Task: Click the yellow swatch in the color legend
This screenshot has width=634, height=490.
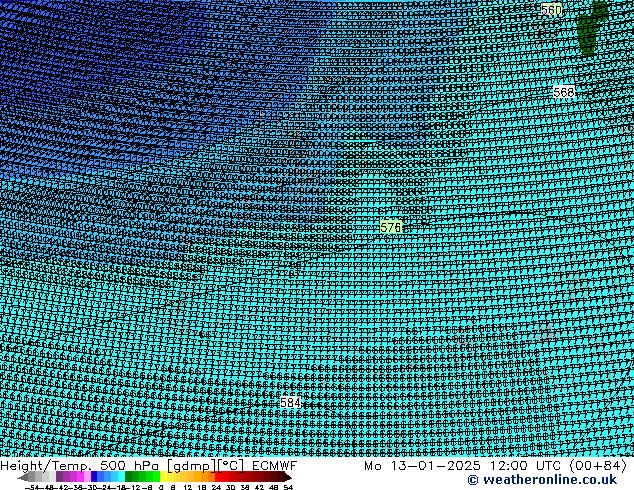Action: (163, 477)
